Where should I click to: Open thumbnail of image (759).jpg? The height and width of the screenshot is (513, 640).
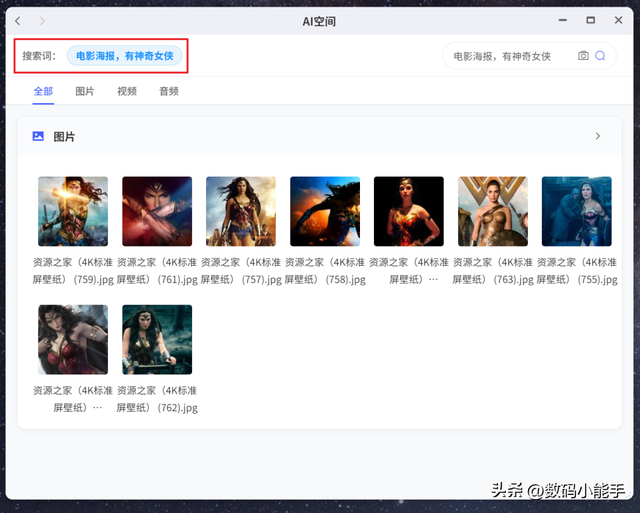tap(73, 211)
